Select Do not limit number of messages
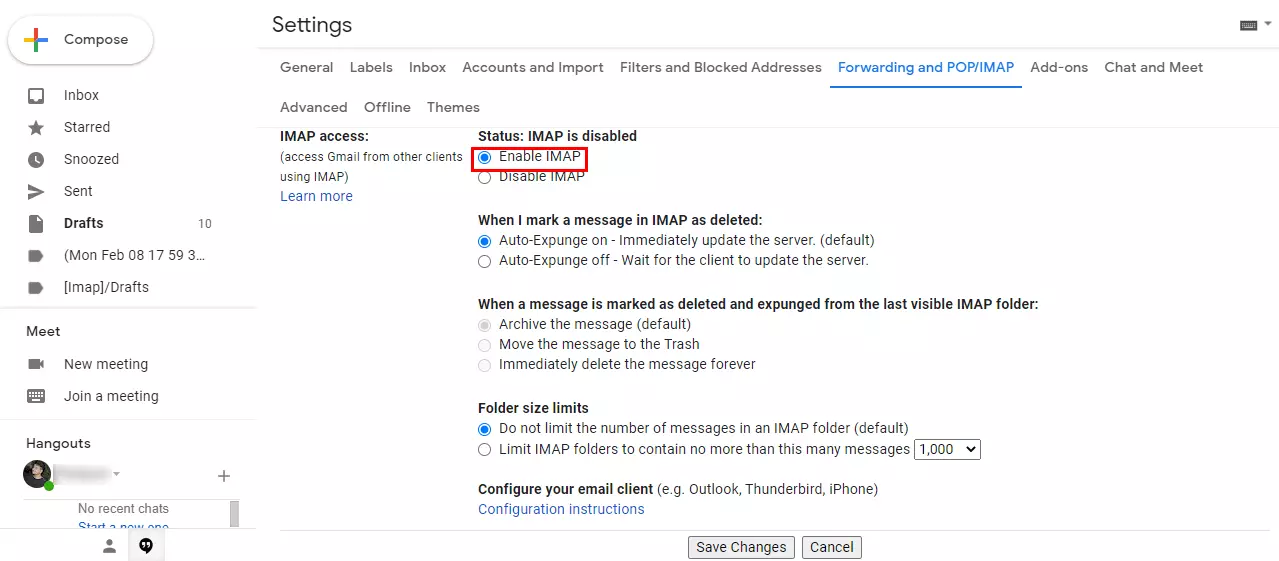 [485, 429]
